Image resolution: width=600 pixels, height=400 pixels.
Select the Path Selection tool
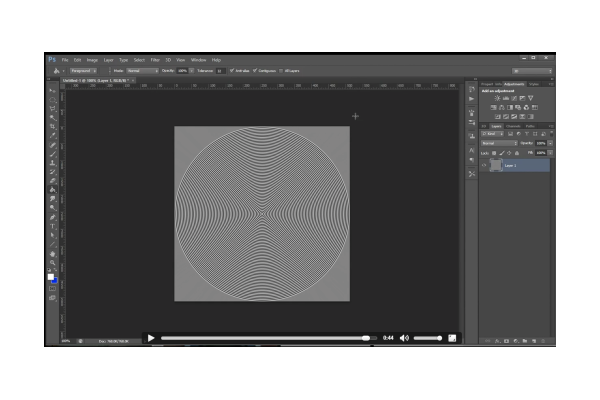(x=52, y=235)
